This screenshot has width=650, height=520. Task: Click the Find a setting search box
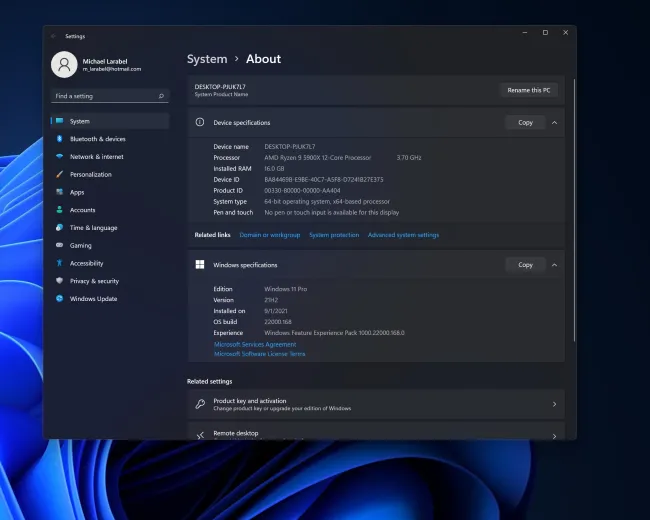coord(110,96)
